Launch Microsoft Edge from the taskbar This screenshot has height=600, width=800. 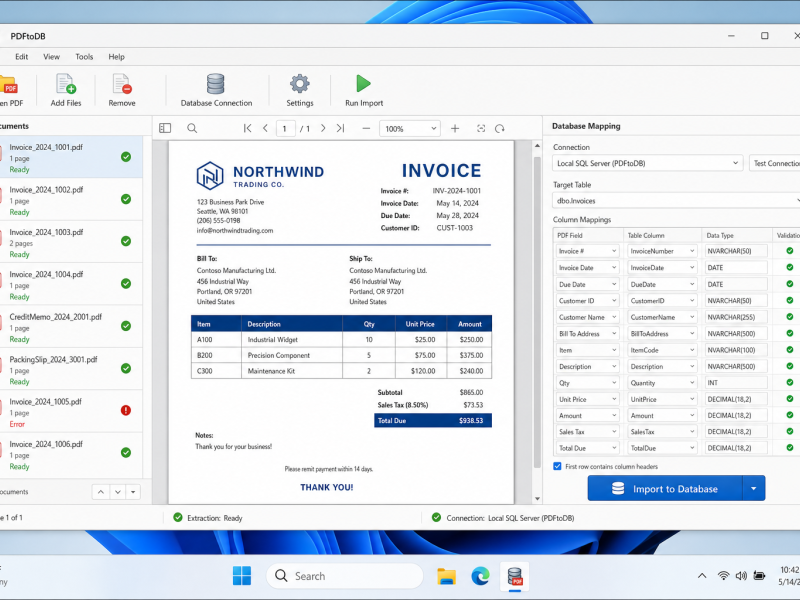click(x=480, y=576)
